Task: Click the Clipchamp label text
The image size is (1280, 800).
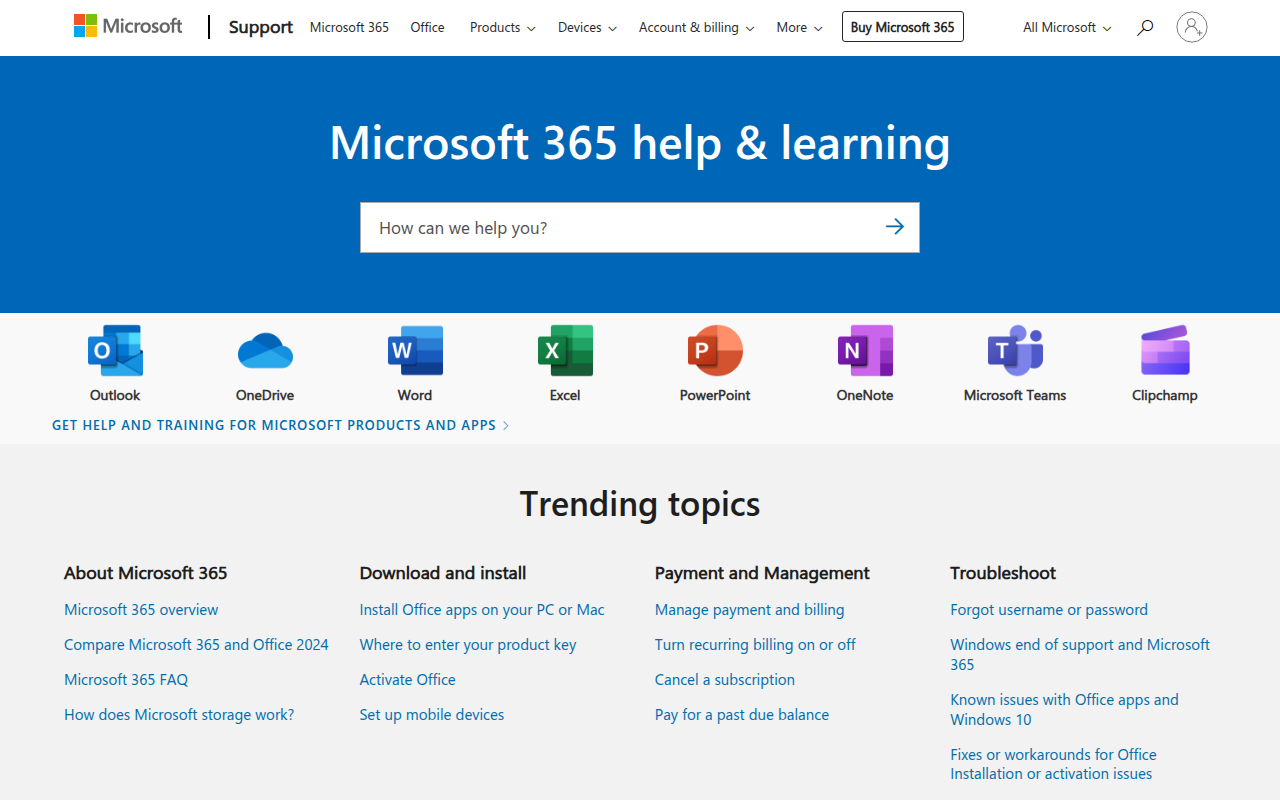Action: click(1165, 395)
